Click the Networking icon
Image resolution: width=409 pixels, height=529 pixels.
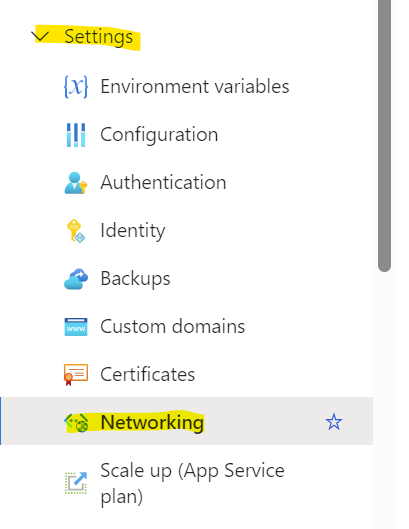pos(76,423)
